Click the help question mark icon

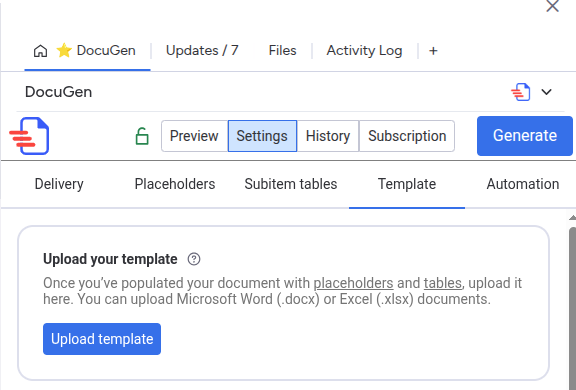194,259
